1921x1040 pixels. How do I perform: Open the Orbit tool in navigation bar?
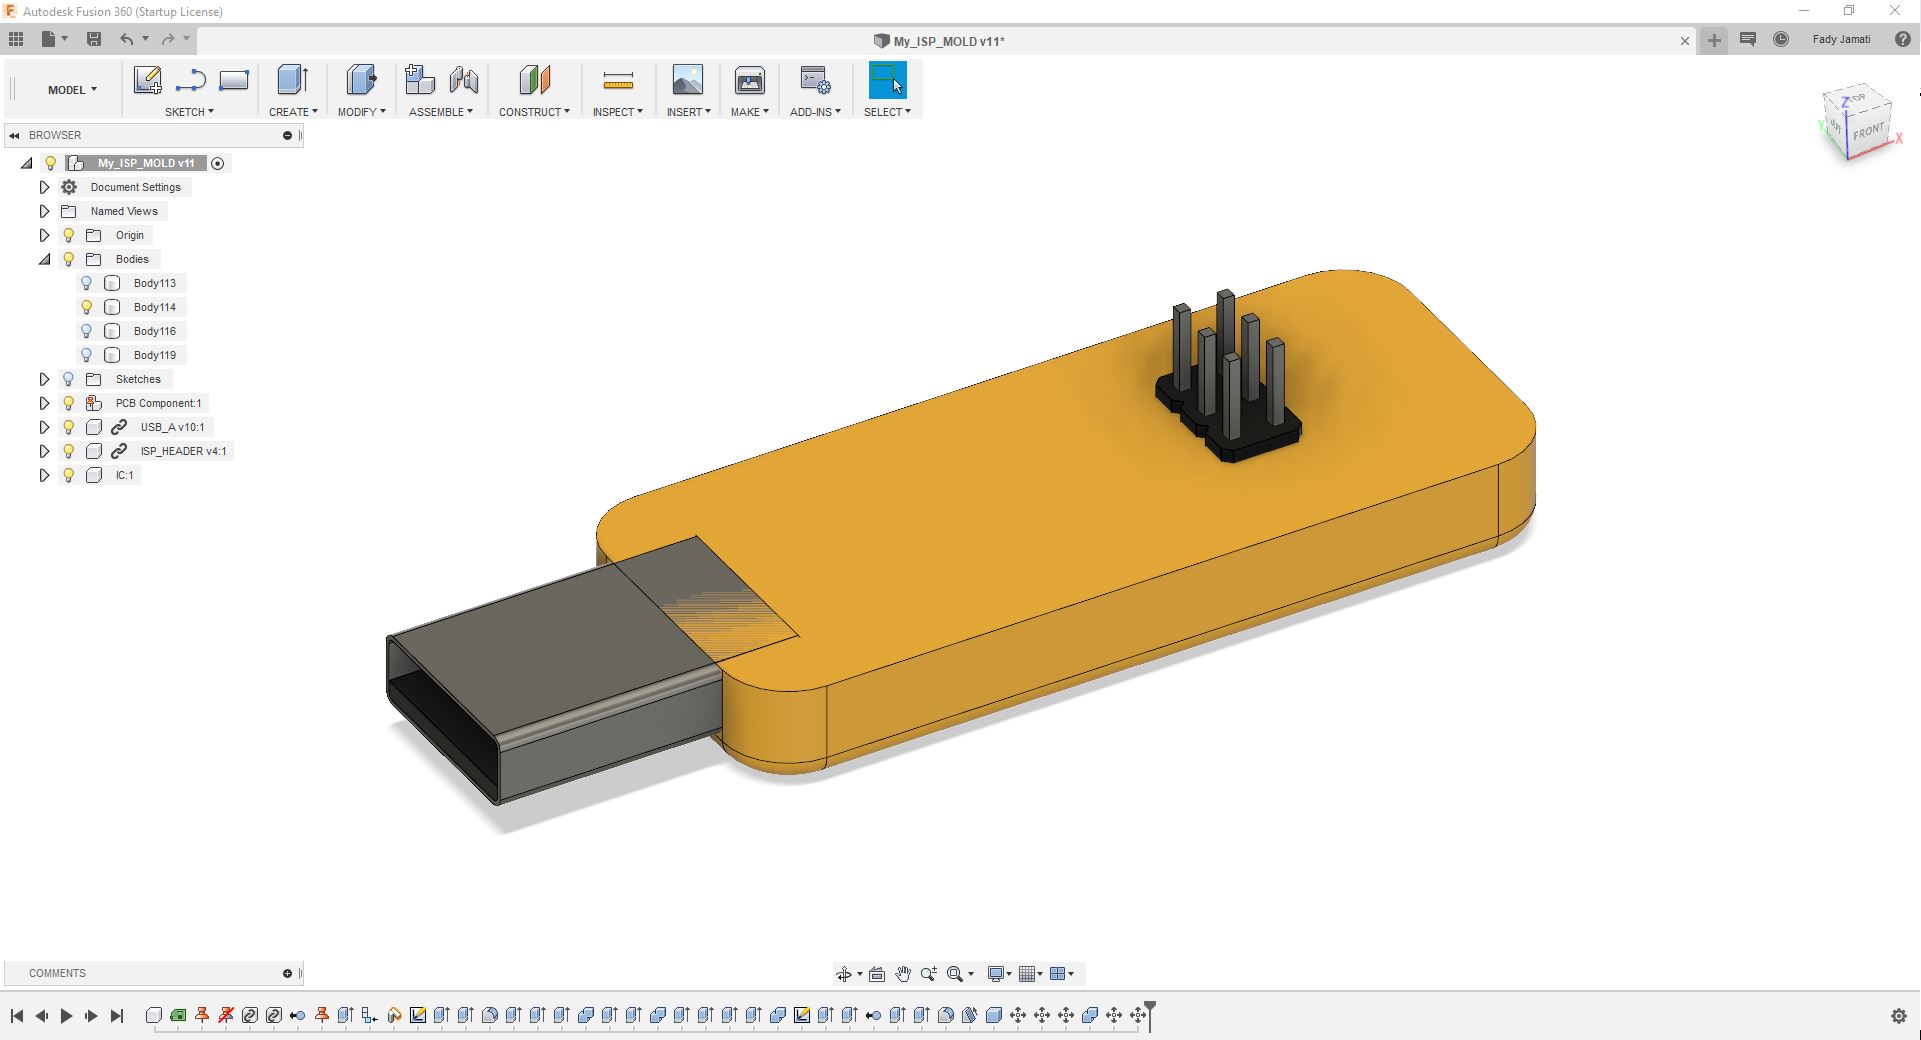coord(844,974)
